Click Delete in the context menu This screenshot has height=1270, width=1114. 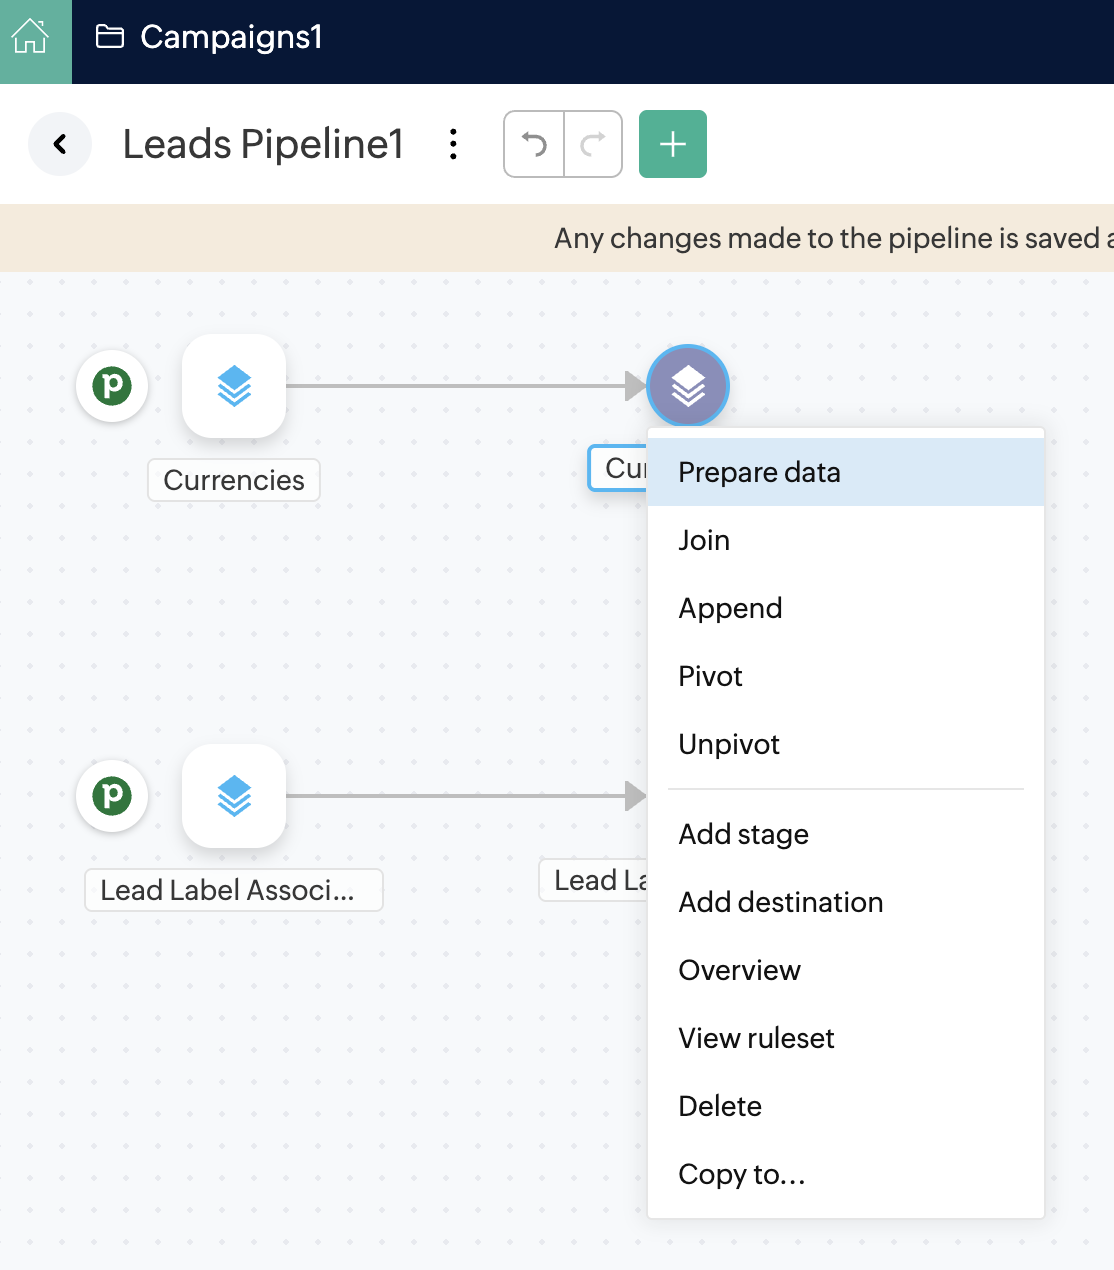[720, 1106]
